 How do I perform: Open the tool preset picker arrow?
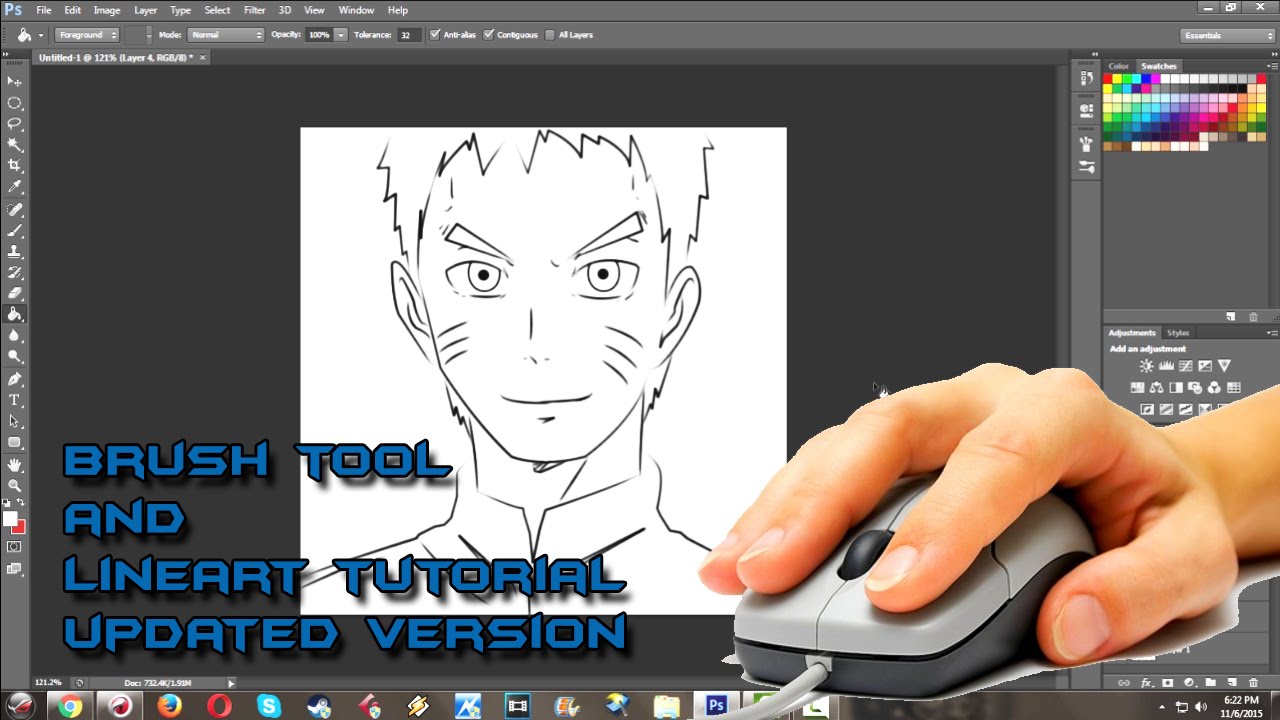click(x=41, y=35)
